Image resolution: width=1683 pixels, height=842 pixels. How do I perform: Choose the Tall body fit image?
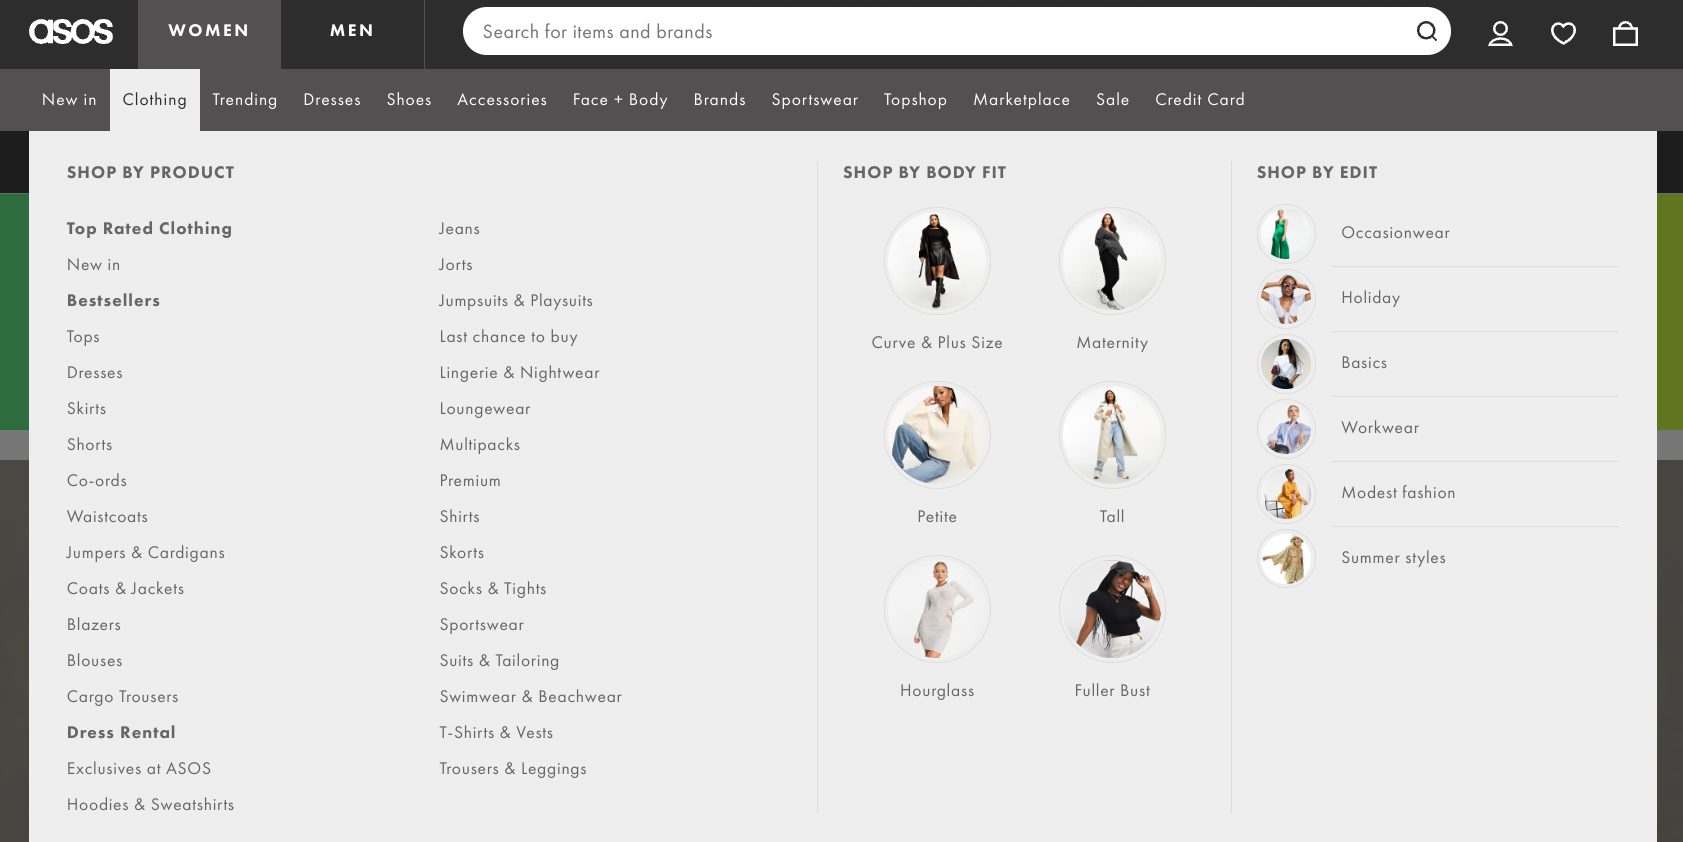point(1112,435)
